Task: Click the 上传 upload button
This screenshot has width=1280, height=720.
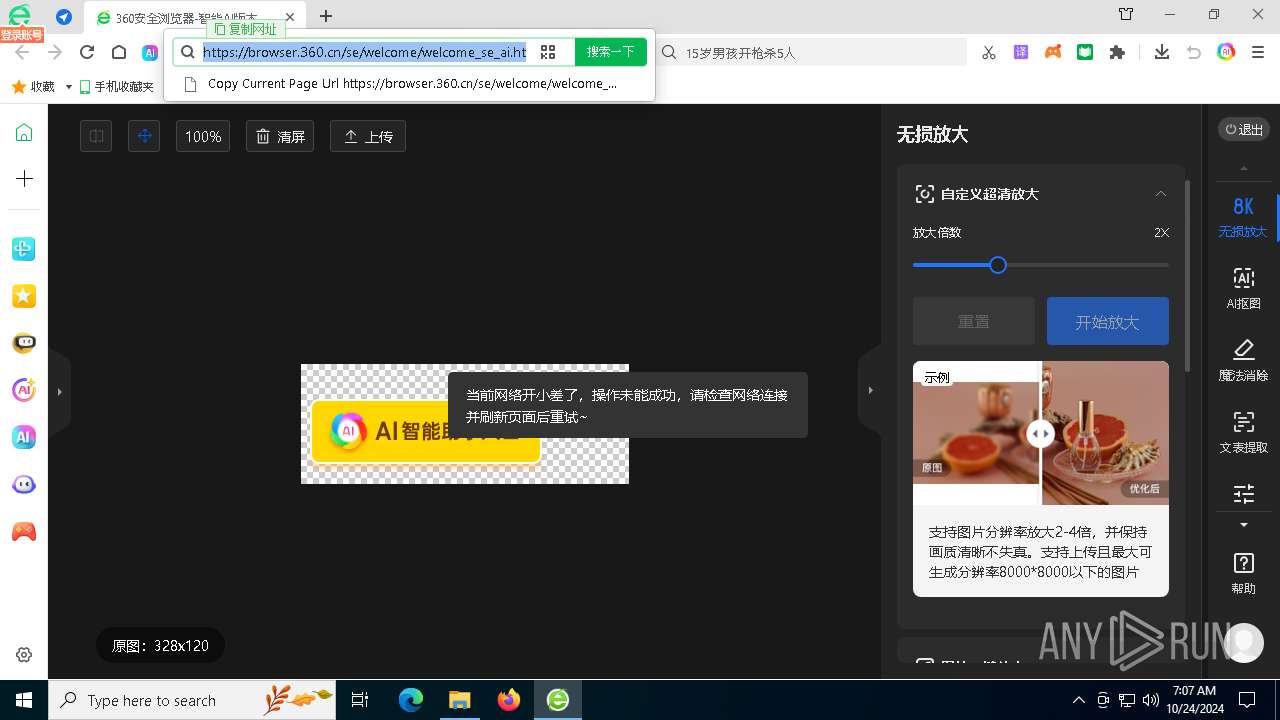Action: (368, 136)
